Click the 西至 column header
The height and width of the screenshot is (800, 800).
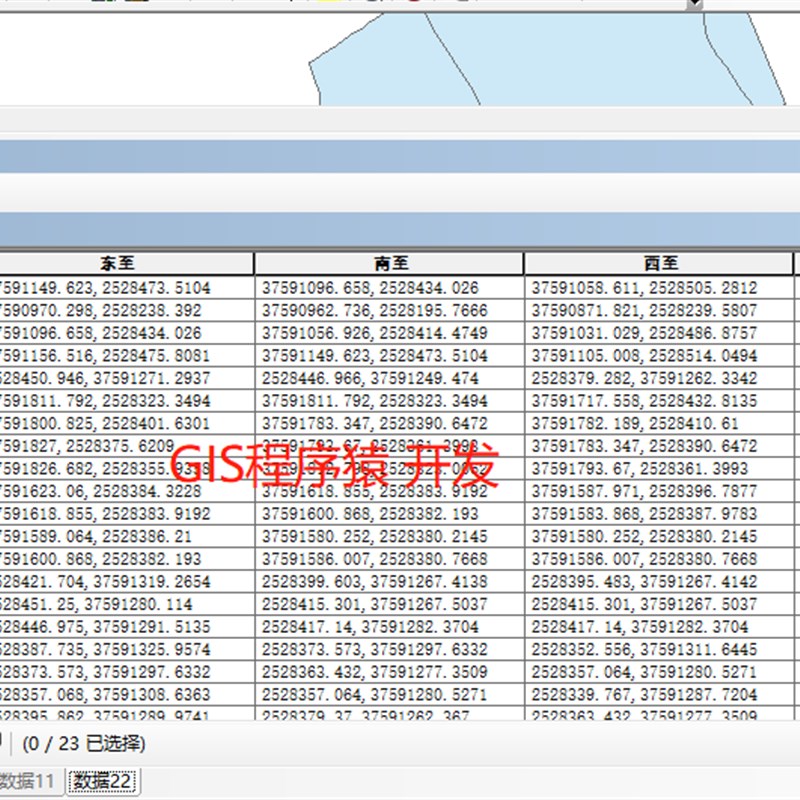[x=659, y=263]
